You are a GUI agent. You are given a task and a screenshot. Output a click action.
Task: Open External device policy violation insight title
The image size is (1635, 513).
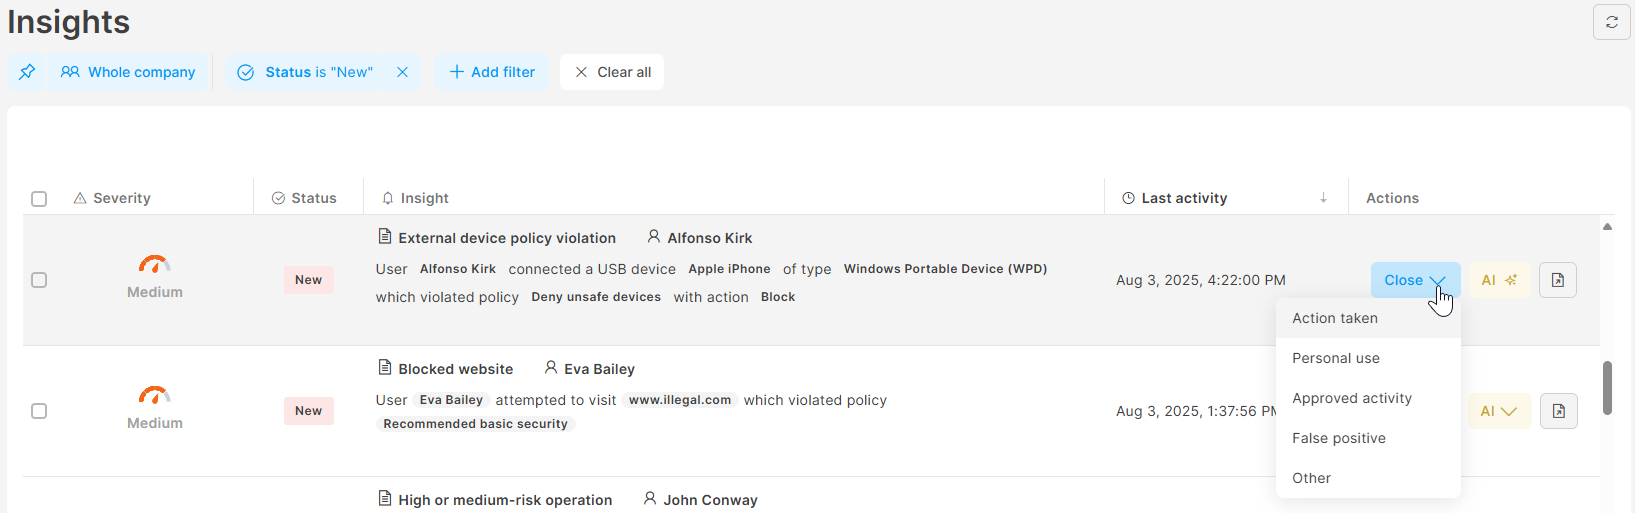[x=506, y=238]
